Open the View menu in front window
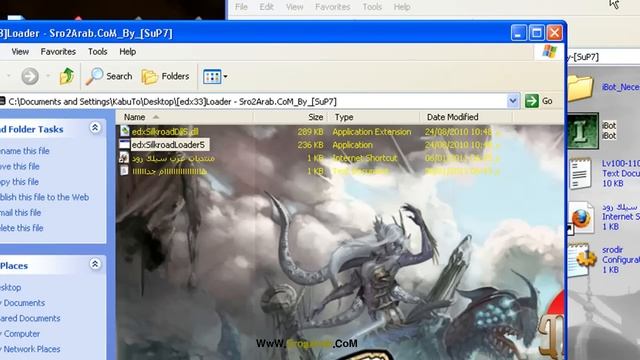 pyautogui.click(x=20, y=52)
